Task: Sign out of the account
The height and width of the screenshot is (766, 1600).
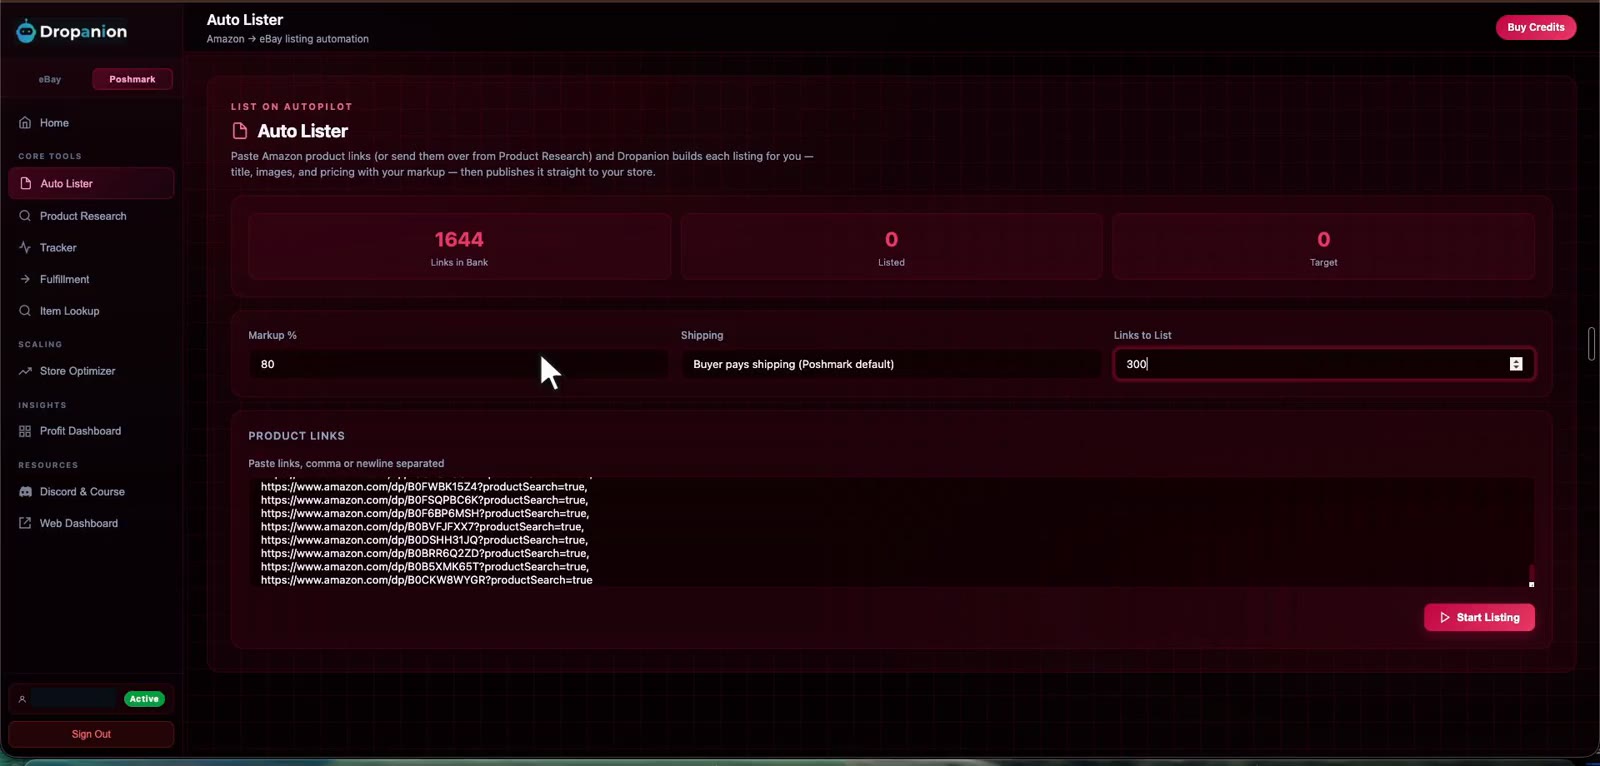Action: click(x=91, y=734)
